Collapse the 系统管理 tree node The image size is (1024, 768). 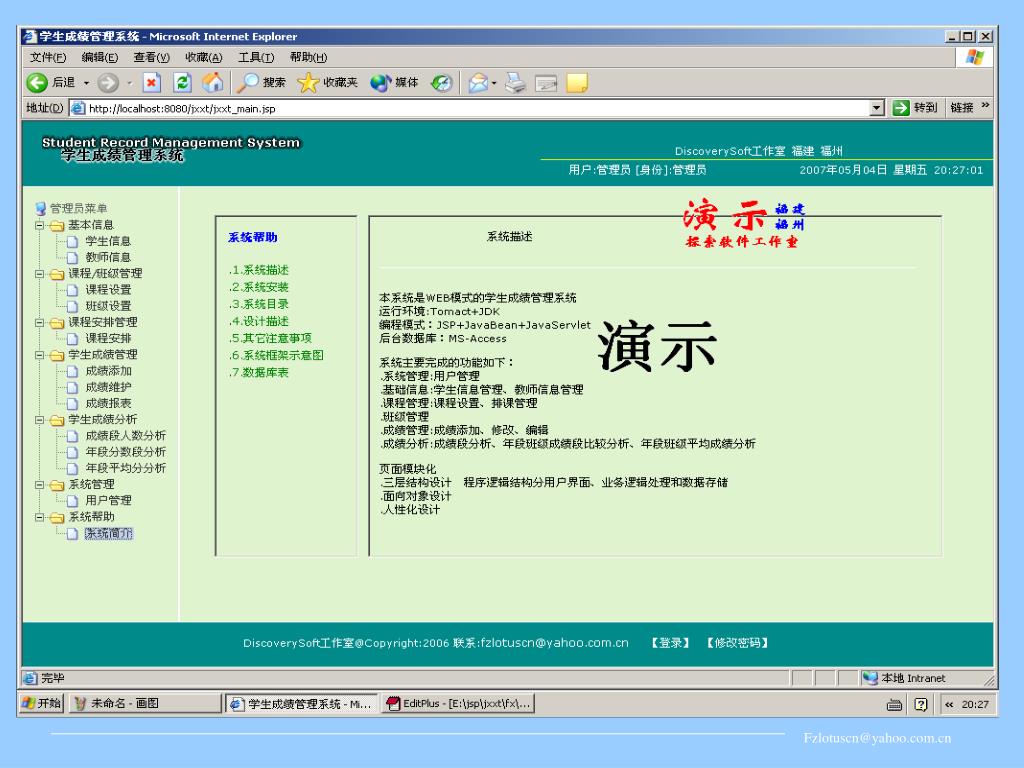coord(40,485)
